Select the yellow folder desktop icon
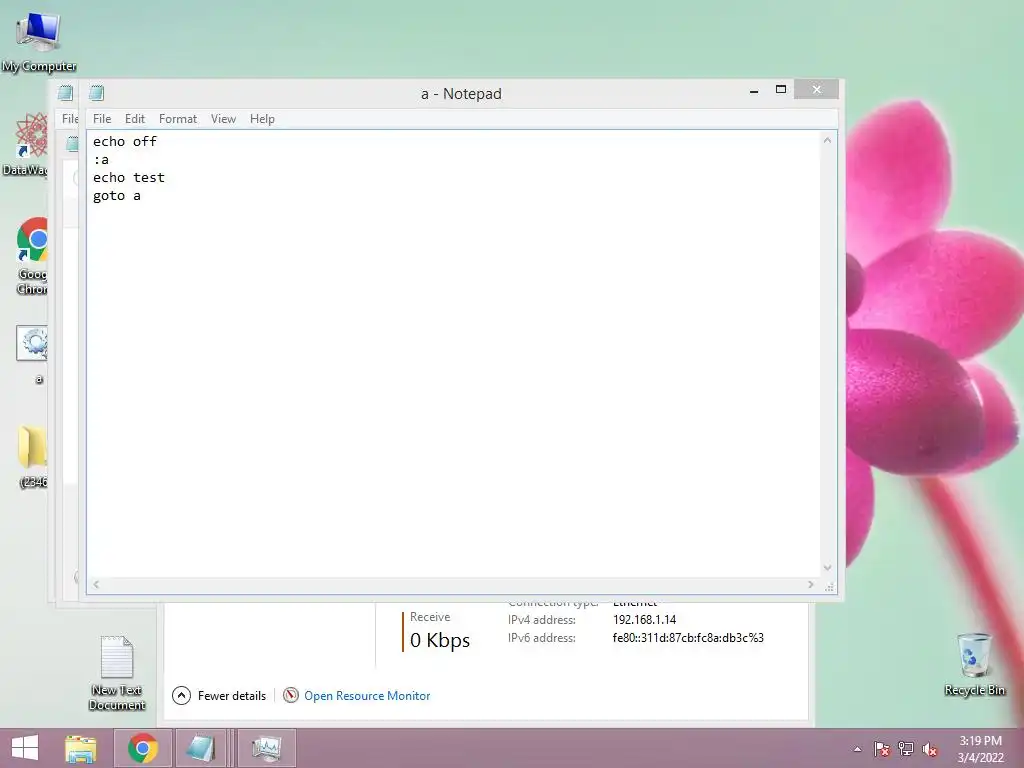1024x768 pixels. tap(33, 456)
